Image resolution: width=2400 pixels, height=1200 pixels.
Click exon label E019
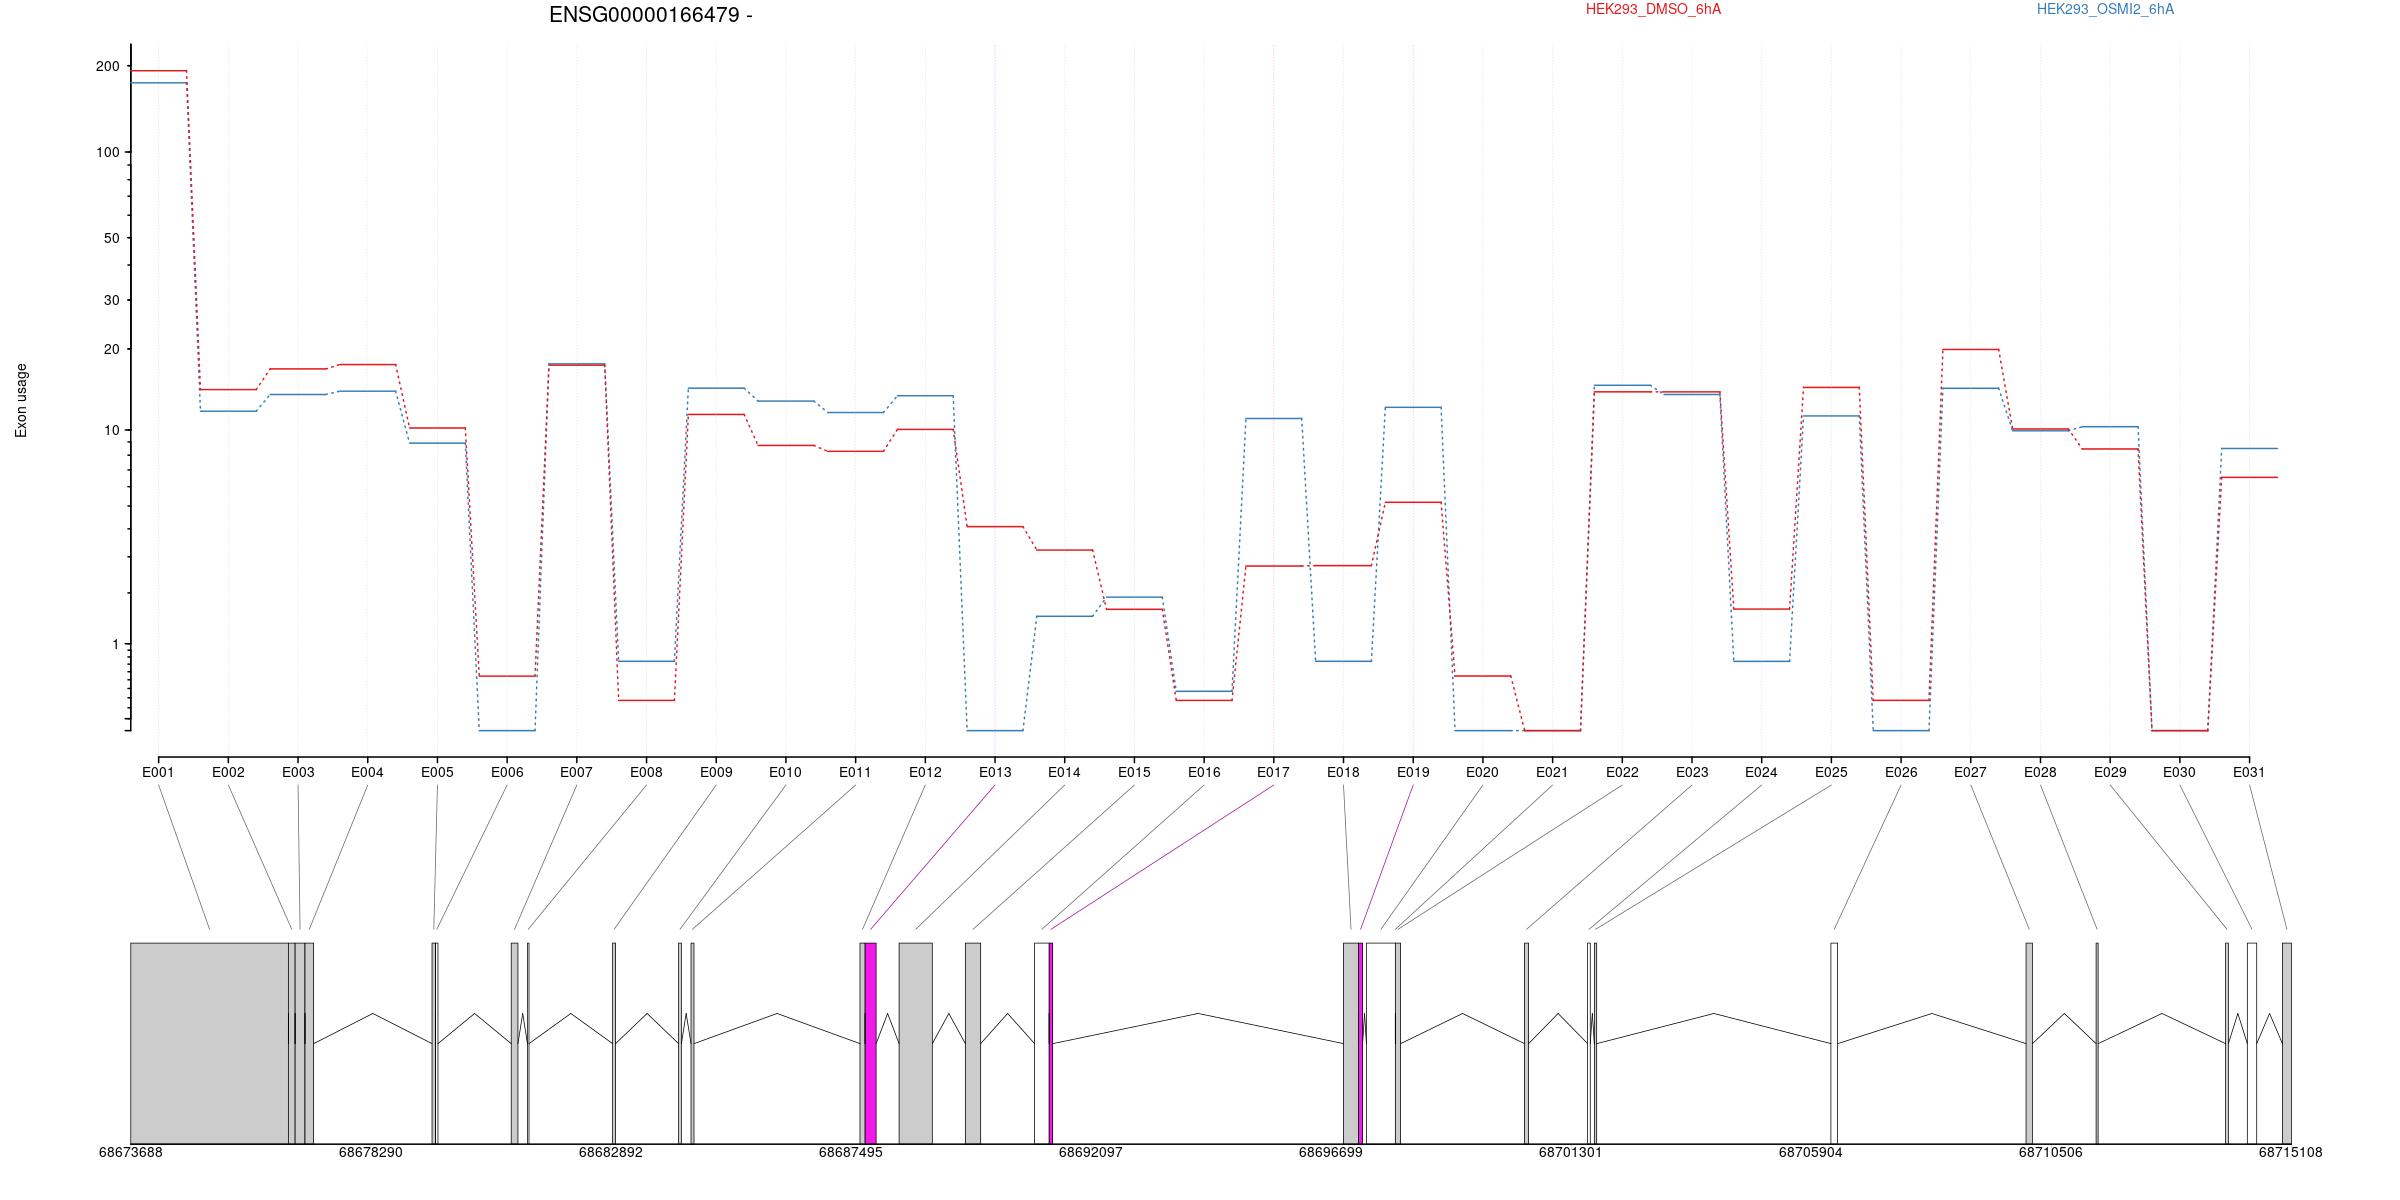click(1413, 772)
